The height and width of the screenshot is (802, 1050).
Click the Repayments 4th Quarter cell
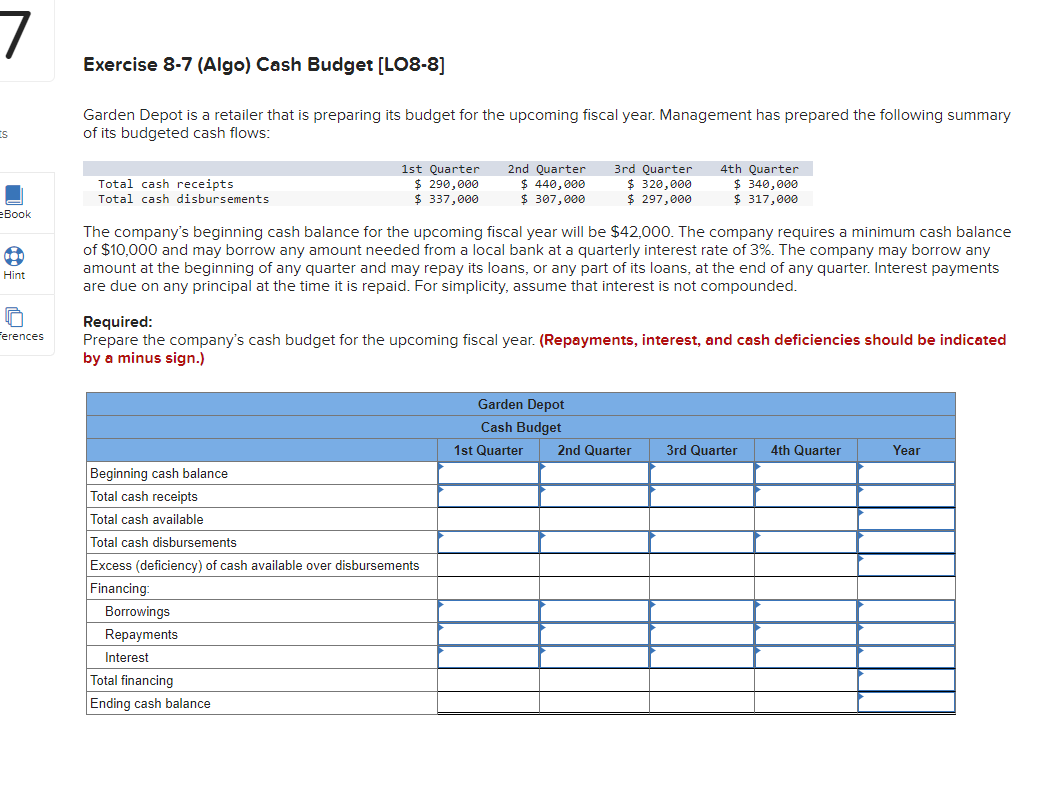coord(805,634)
